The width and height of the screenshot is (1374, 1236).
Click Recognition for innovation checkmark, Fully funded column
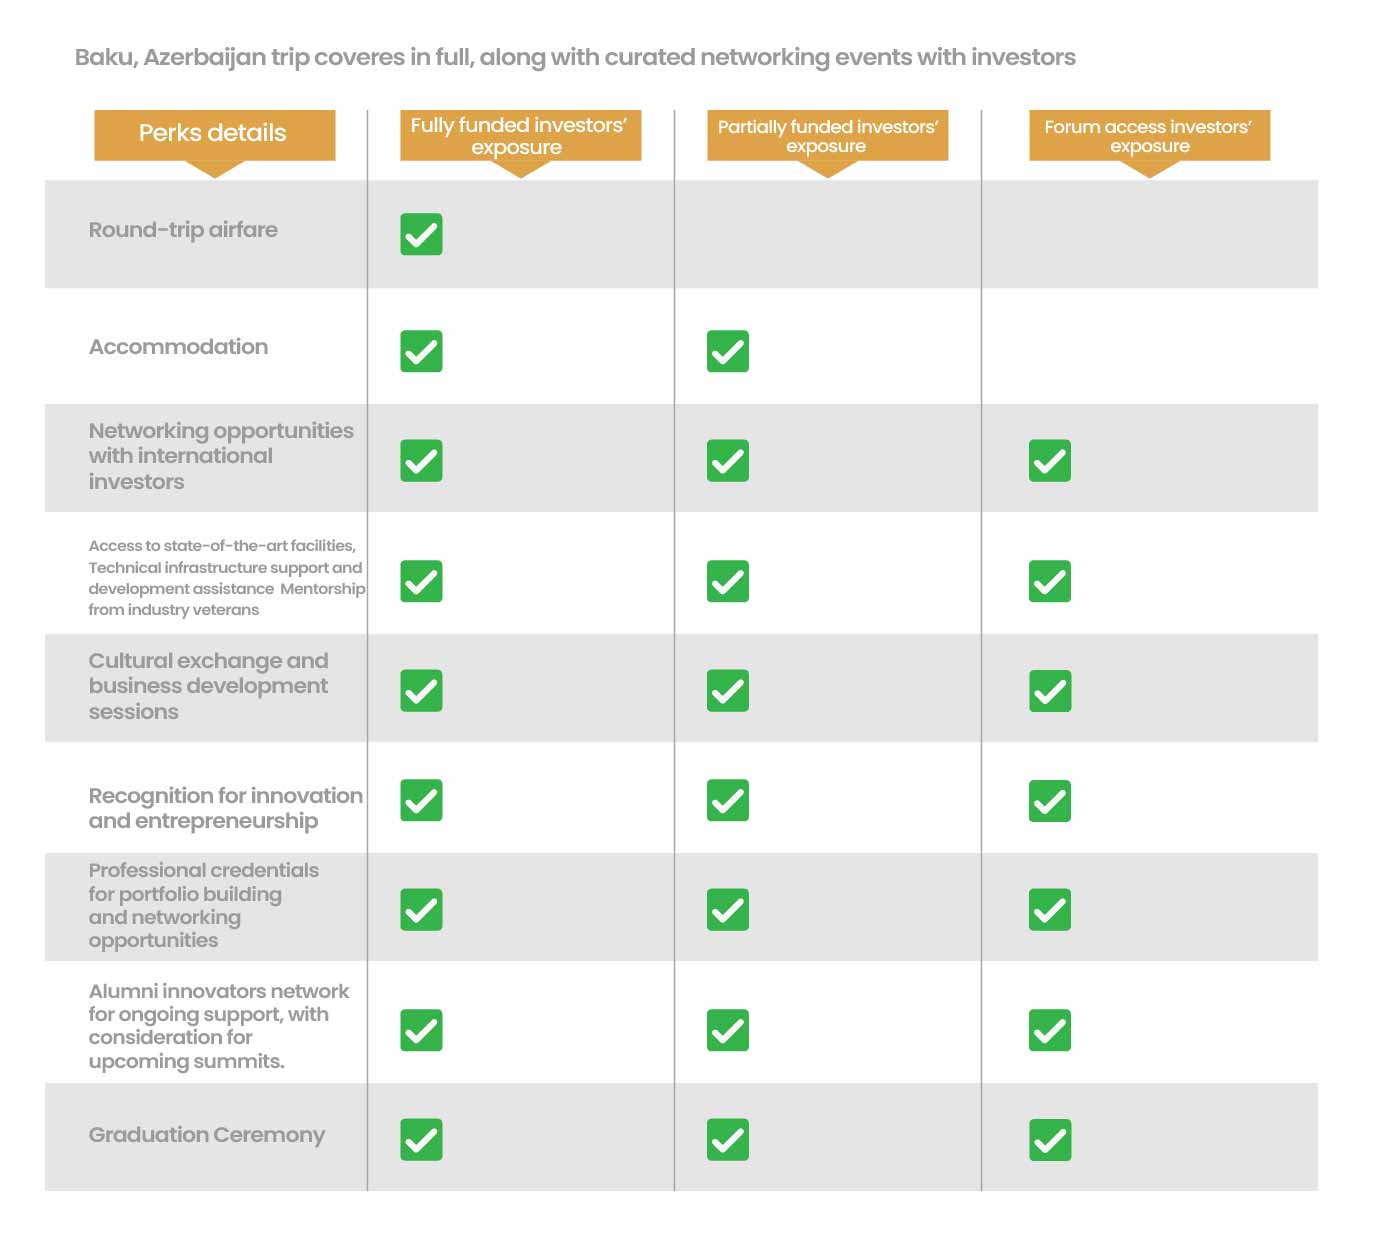click(x=421, y=800)
